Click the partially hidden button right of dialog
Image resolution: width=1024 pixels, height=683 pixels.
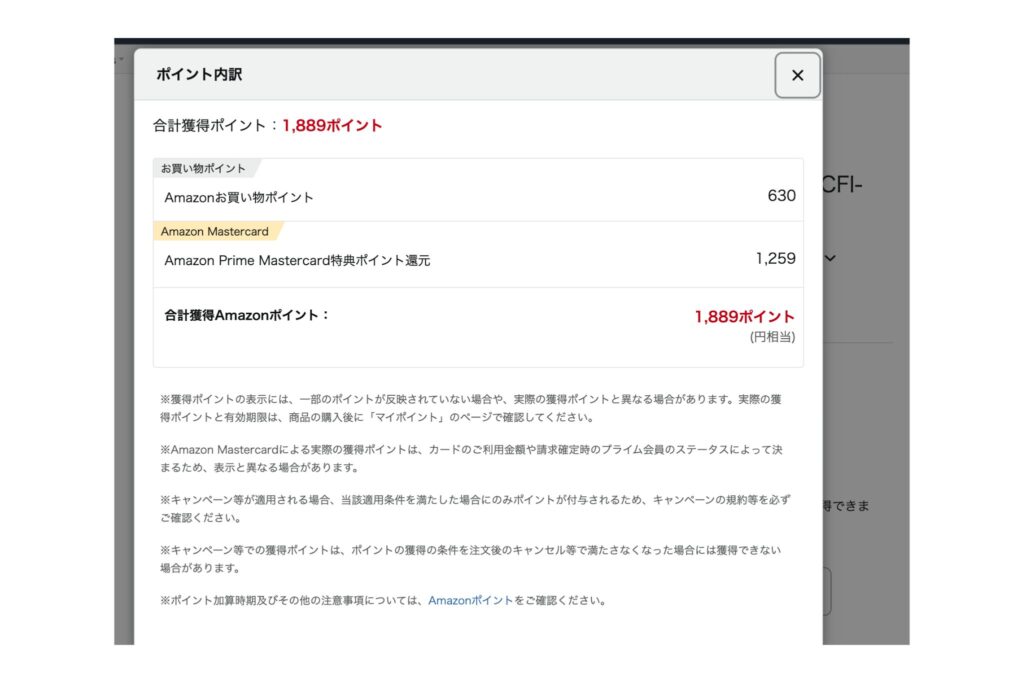[826, 592]
